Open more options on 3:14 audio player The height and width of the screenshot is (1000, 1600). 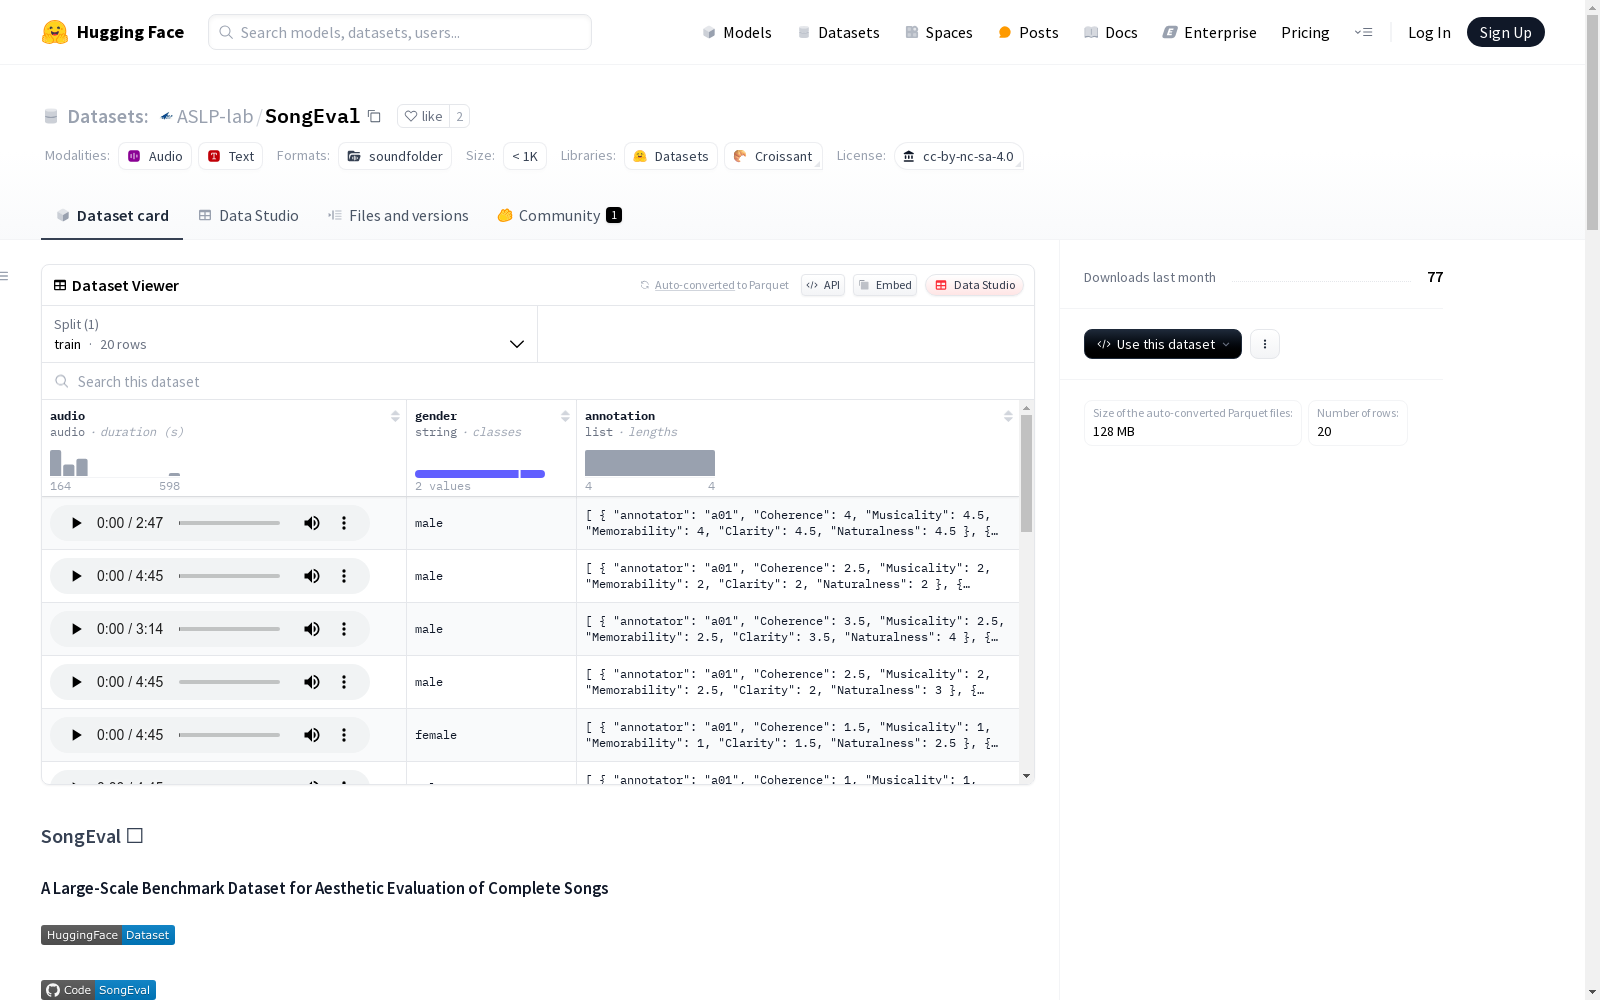click(x=344, y=629)
